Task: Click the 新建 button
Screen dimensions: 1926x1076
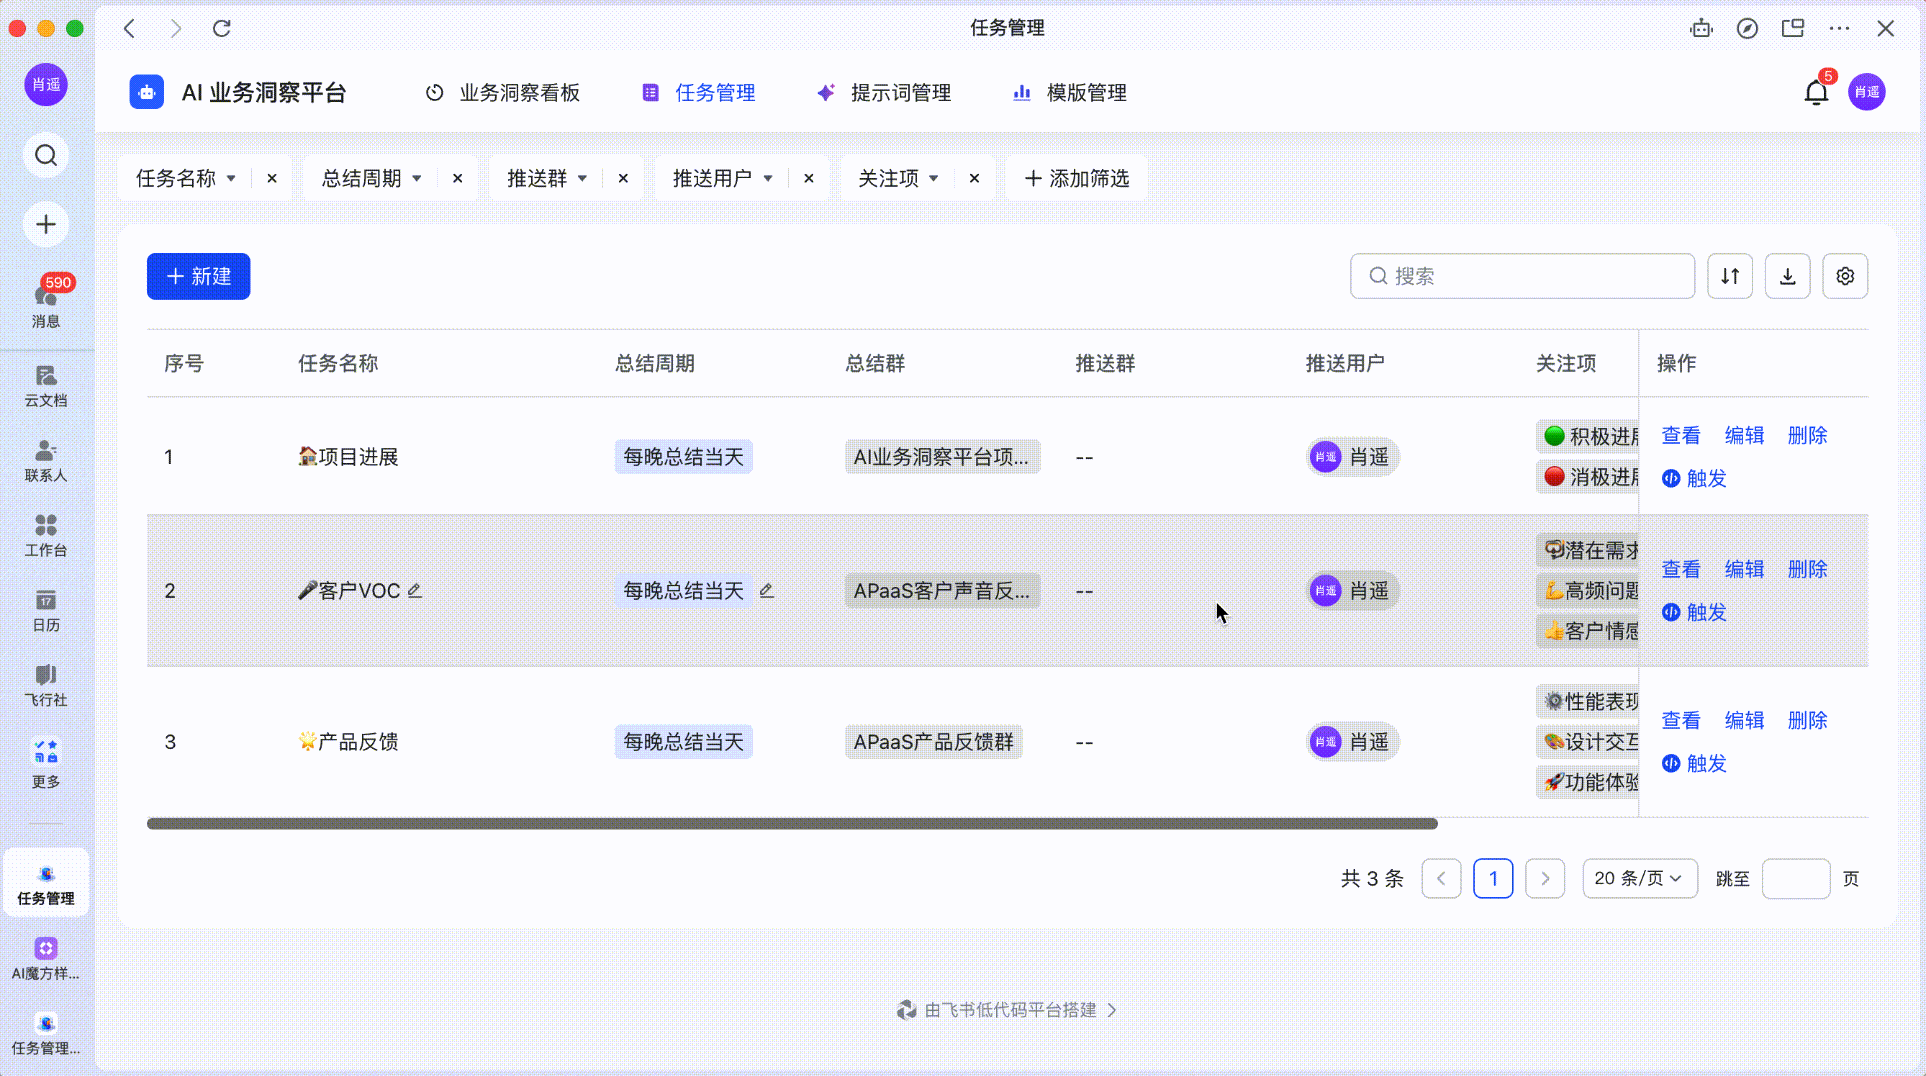Action: [198, 276]
